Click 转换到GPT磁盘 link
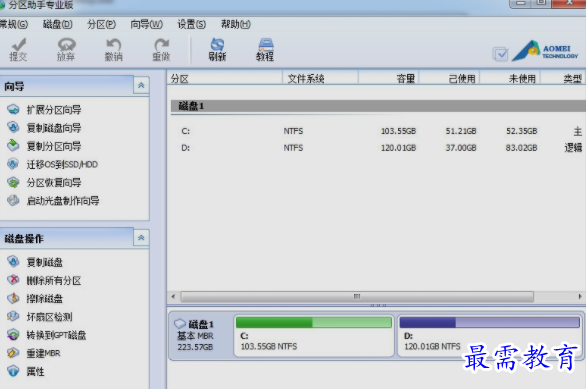 coord(56,335)
